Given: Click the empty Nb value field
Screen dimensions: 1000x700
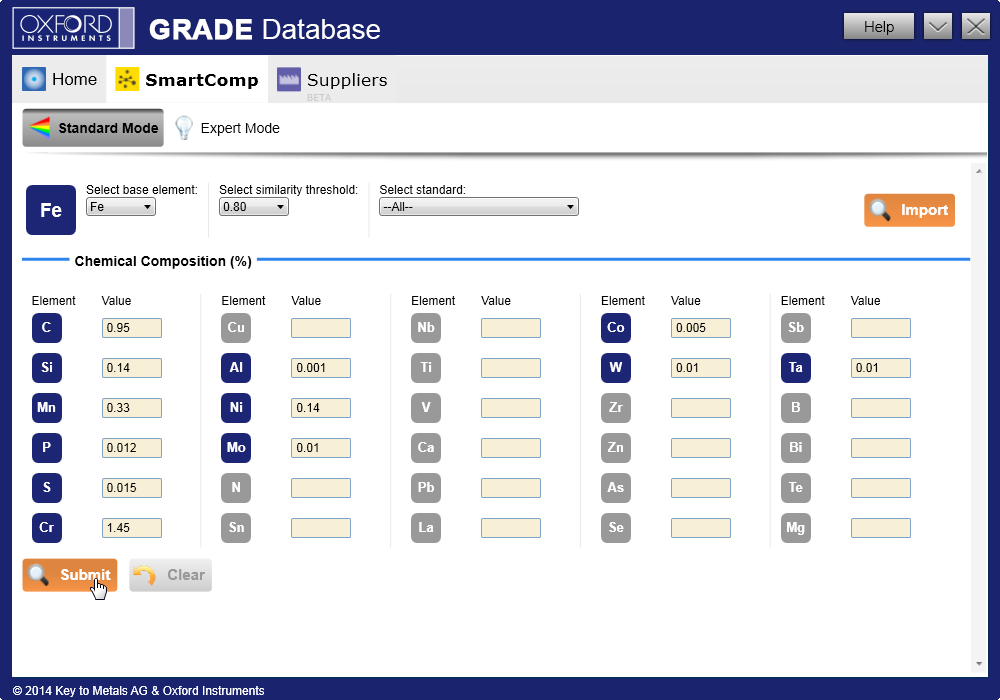Looking at the screenshot, I should (511, 328).
